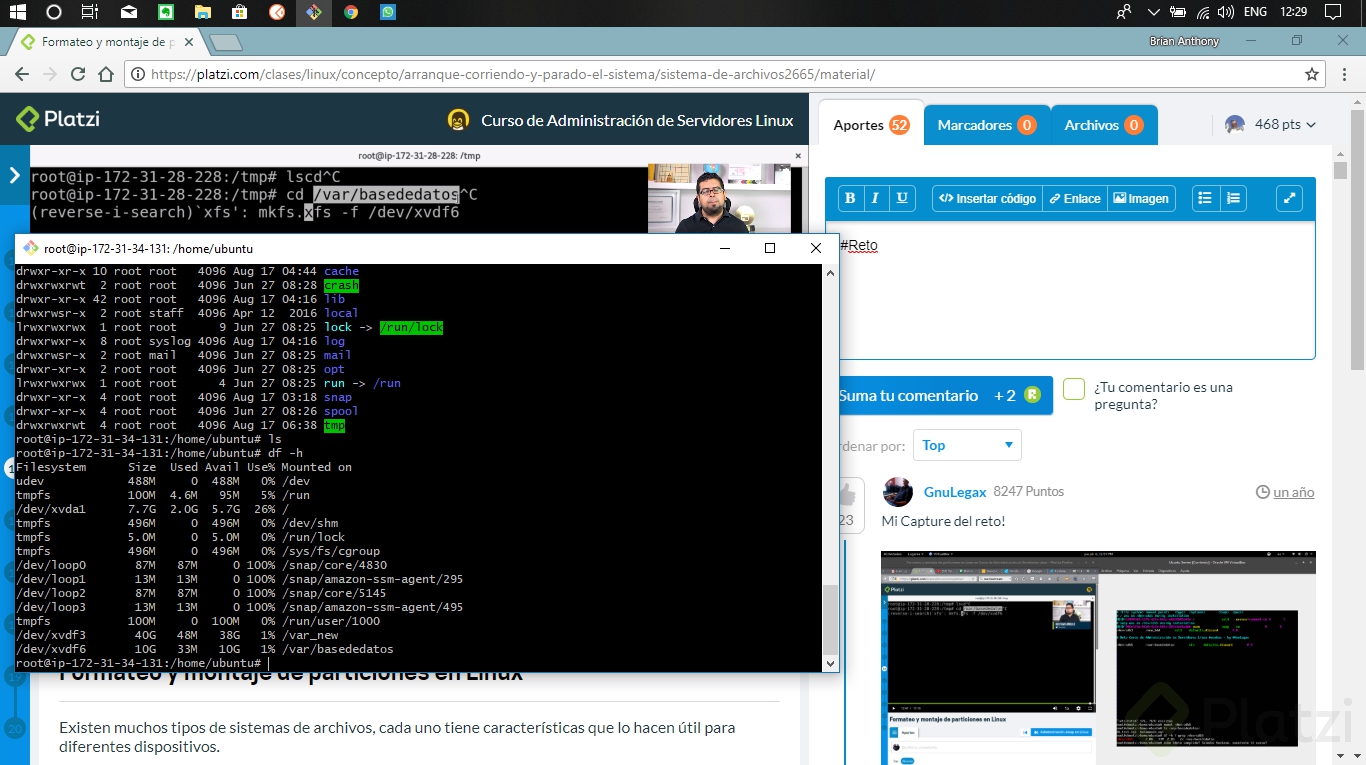Open the 'Top' sort order dropdown
The image size is (1366, 765).
click(x=967, y=445)
